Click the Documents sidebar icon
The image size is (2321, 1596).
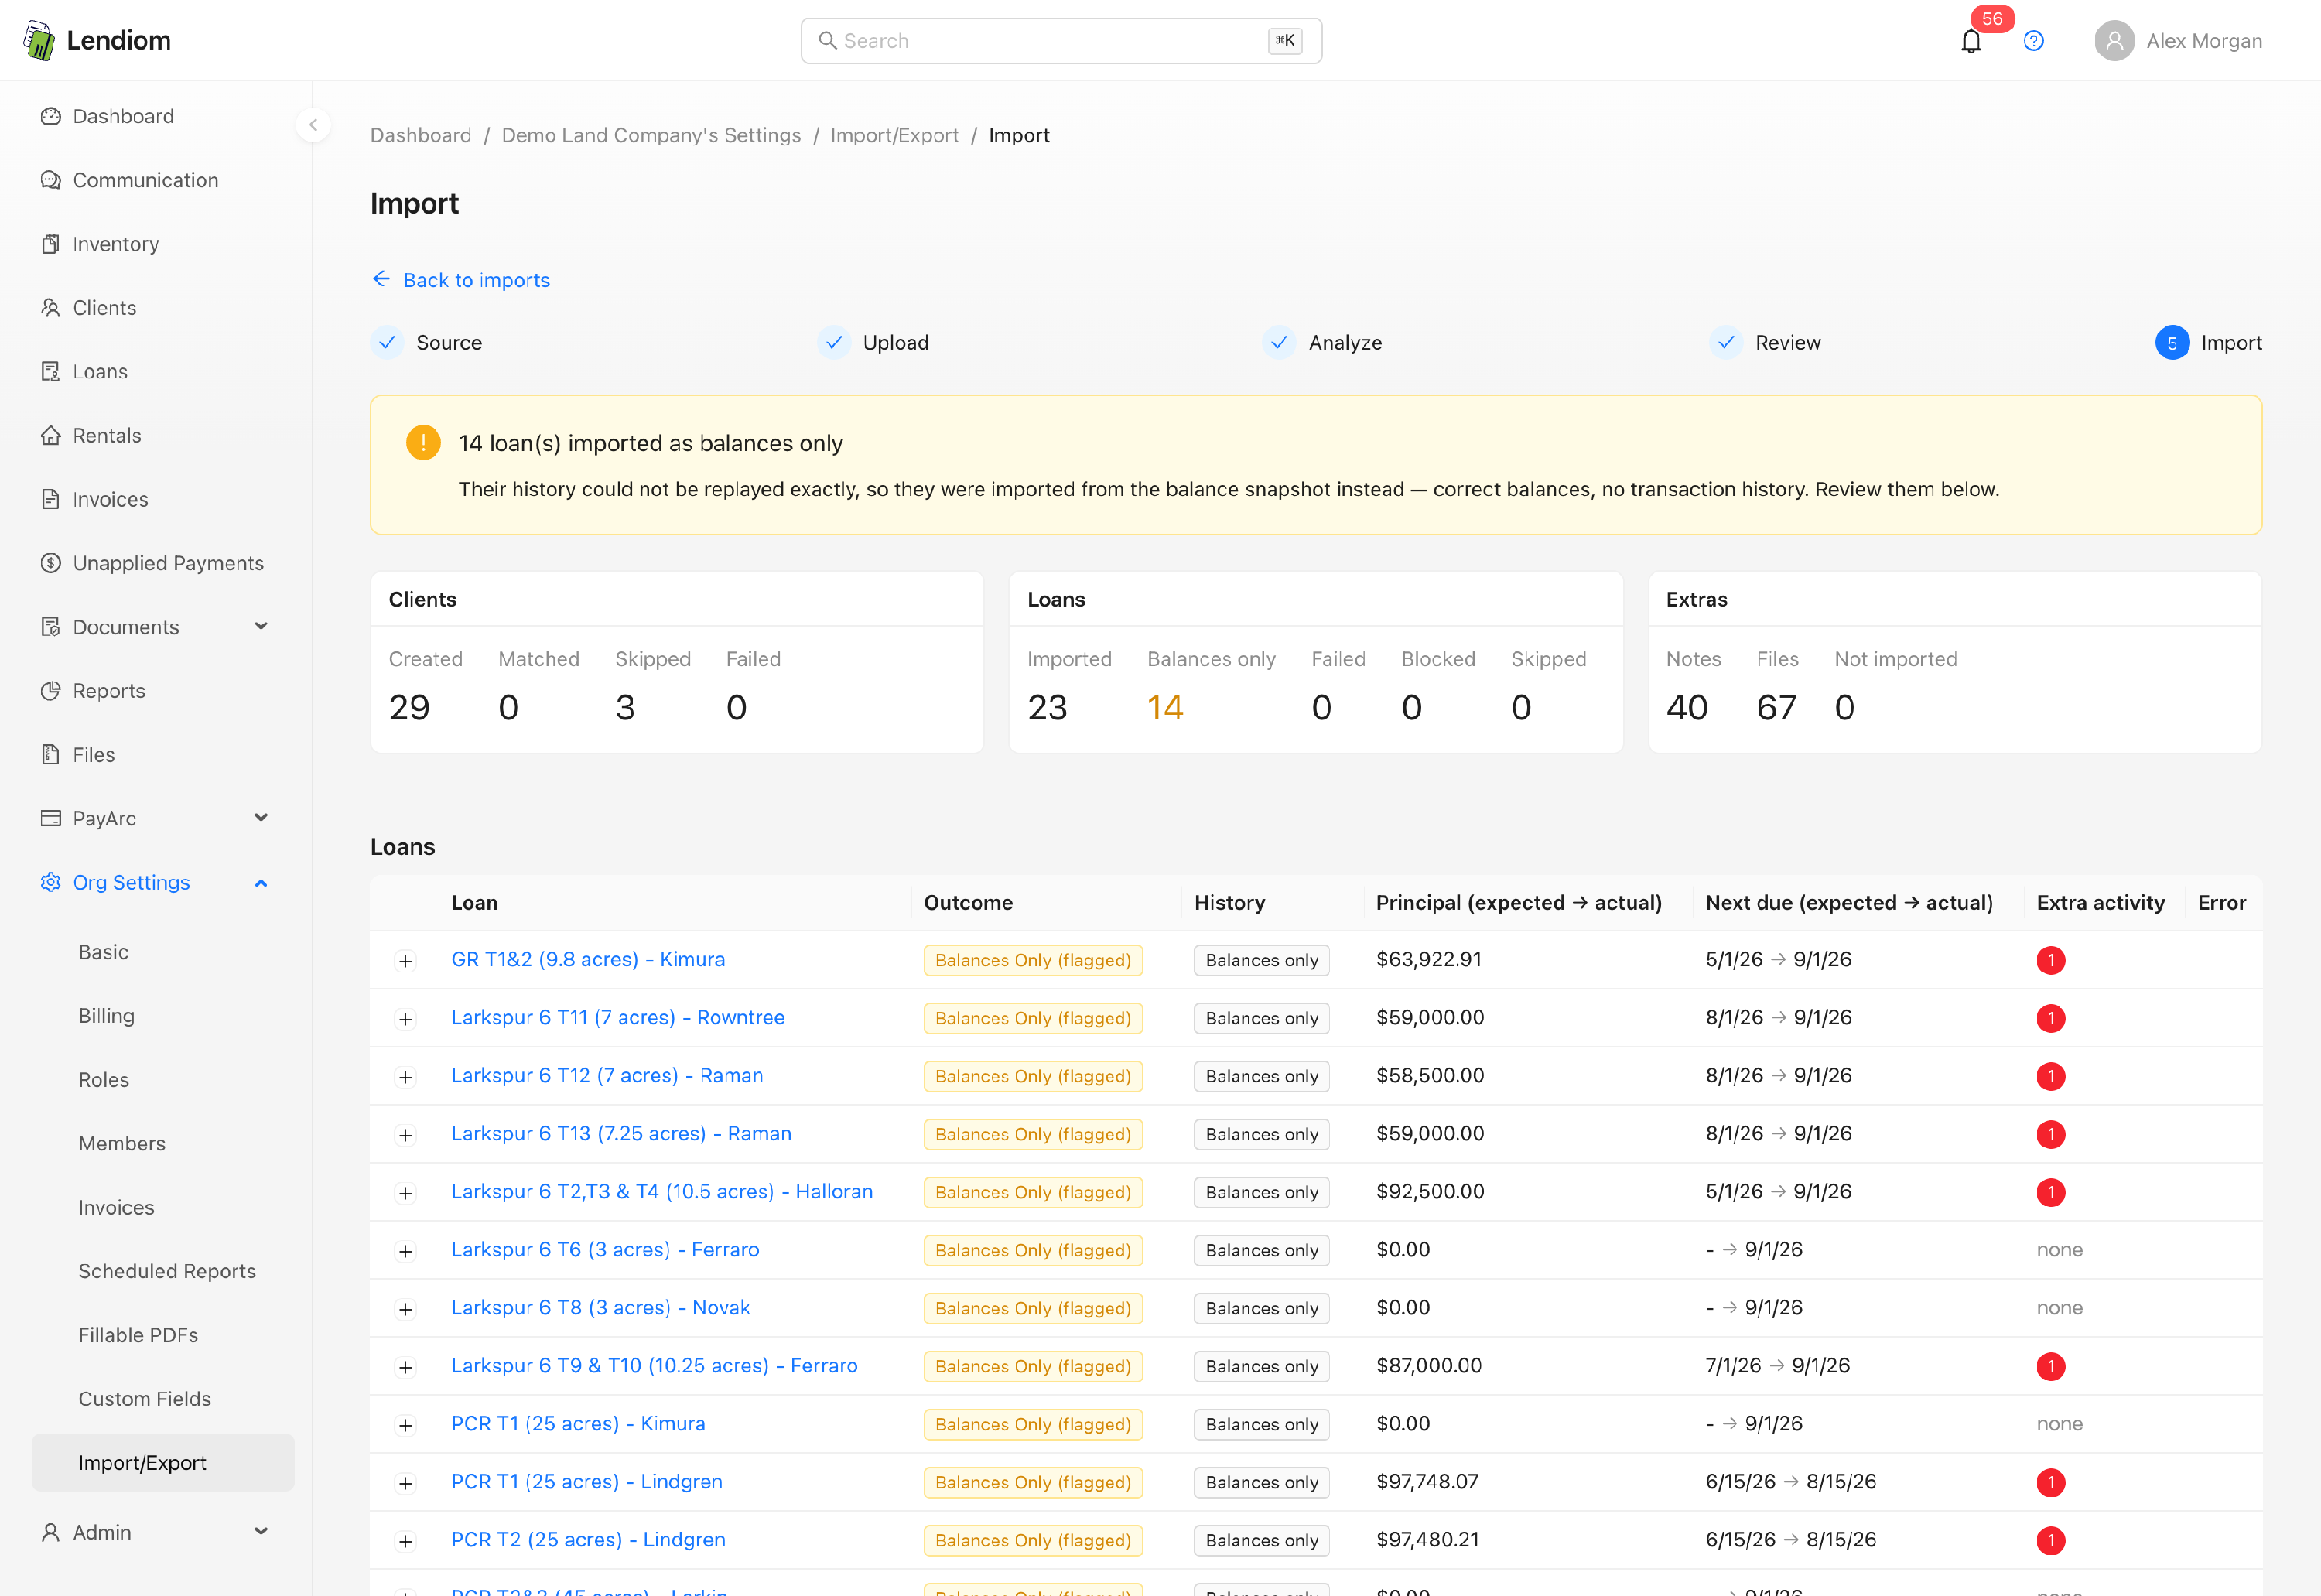[x=50, y=627]
